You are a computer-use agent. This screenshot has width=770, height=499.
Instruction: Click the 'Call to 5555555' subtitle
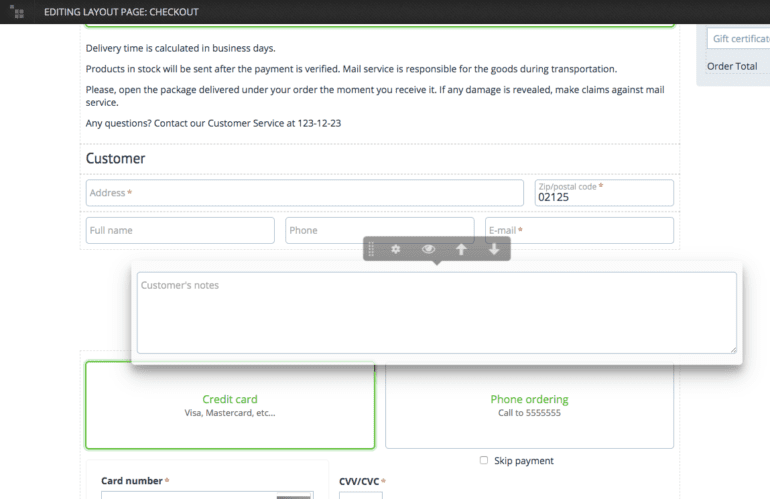529,413
